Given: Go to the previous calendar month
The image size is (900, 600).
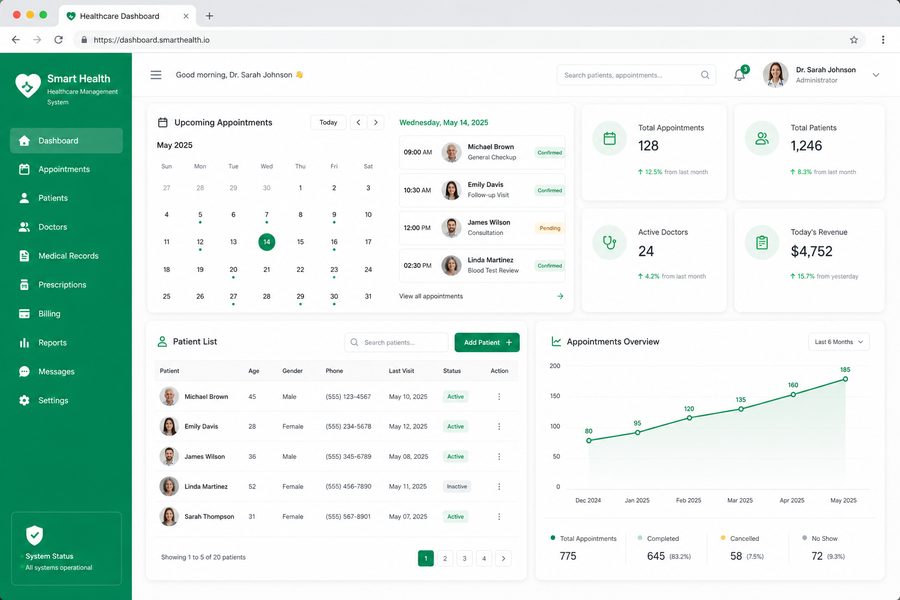Looking at the screenshot, I should (x=359, y=122).
